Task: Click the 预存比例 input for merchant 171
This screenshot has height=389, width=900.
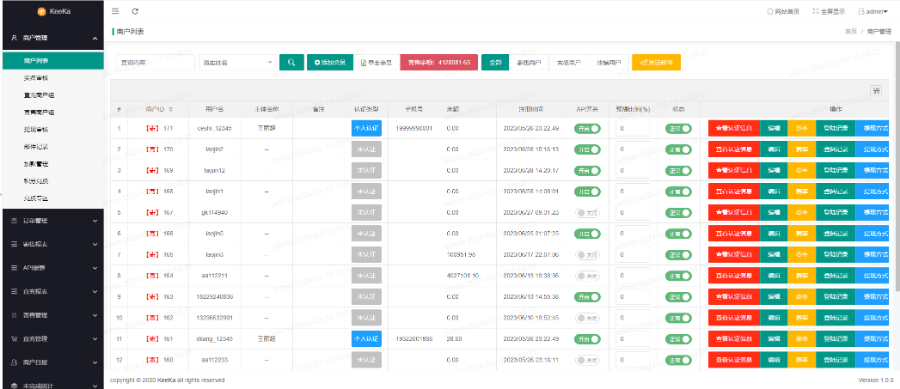Action: 633,129
